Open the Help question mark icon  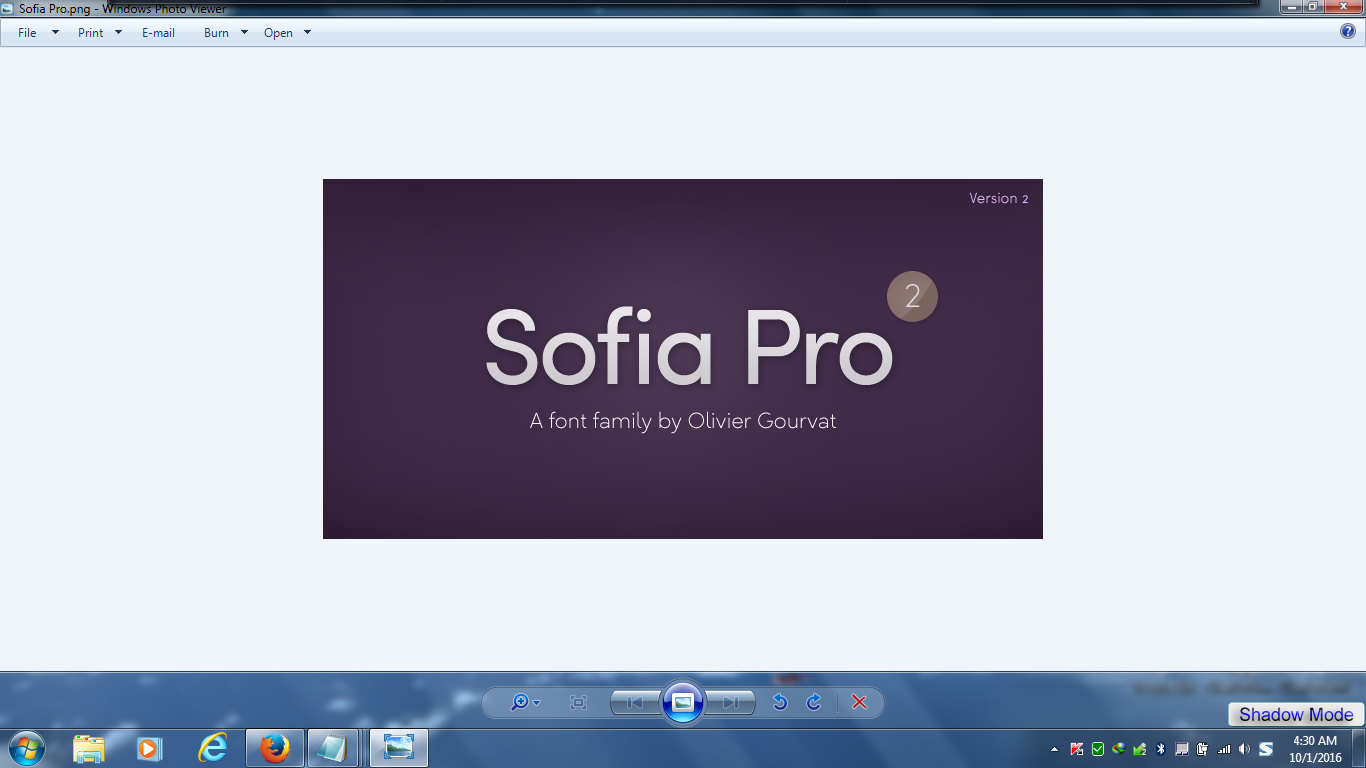[1347, 31]
